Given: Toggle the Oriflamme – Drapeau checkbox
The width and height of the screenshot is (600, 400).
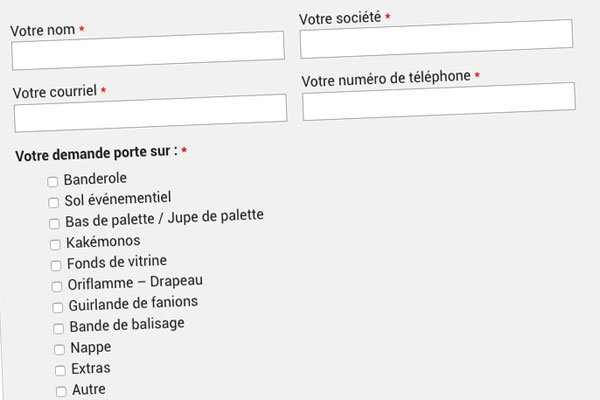Looking at the screenshot, I should pos(58,286).
